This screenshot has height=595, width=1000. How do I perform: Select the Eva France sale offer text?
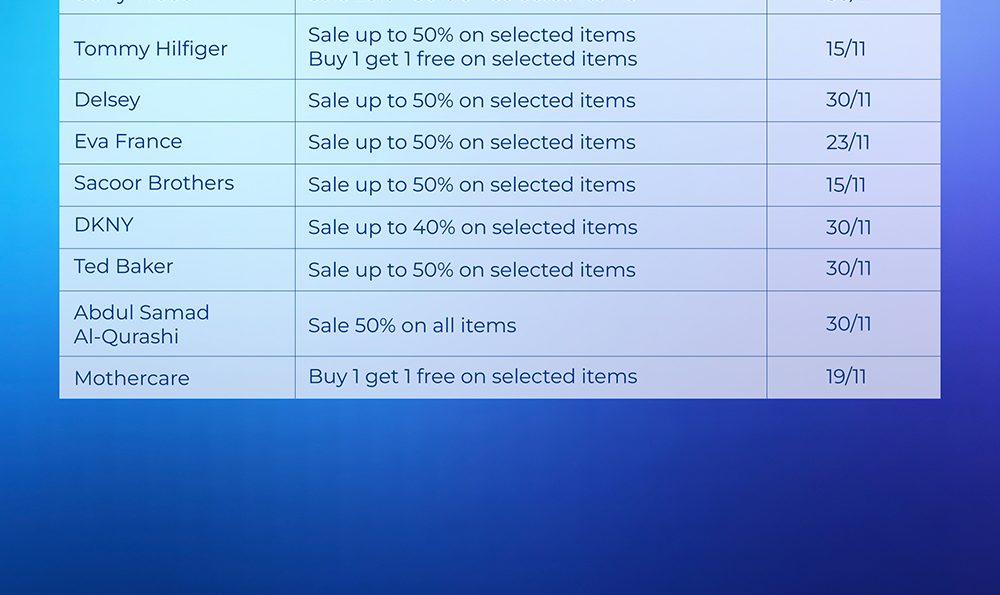472,142
